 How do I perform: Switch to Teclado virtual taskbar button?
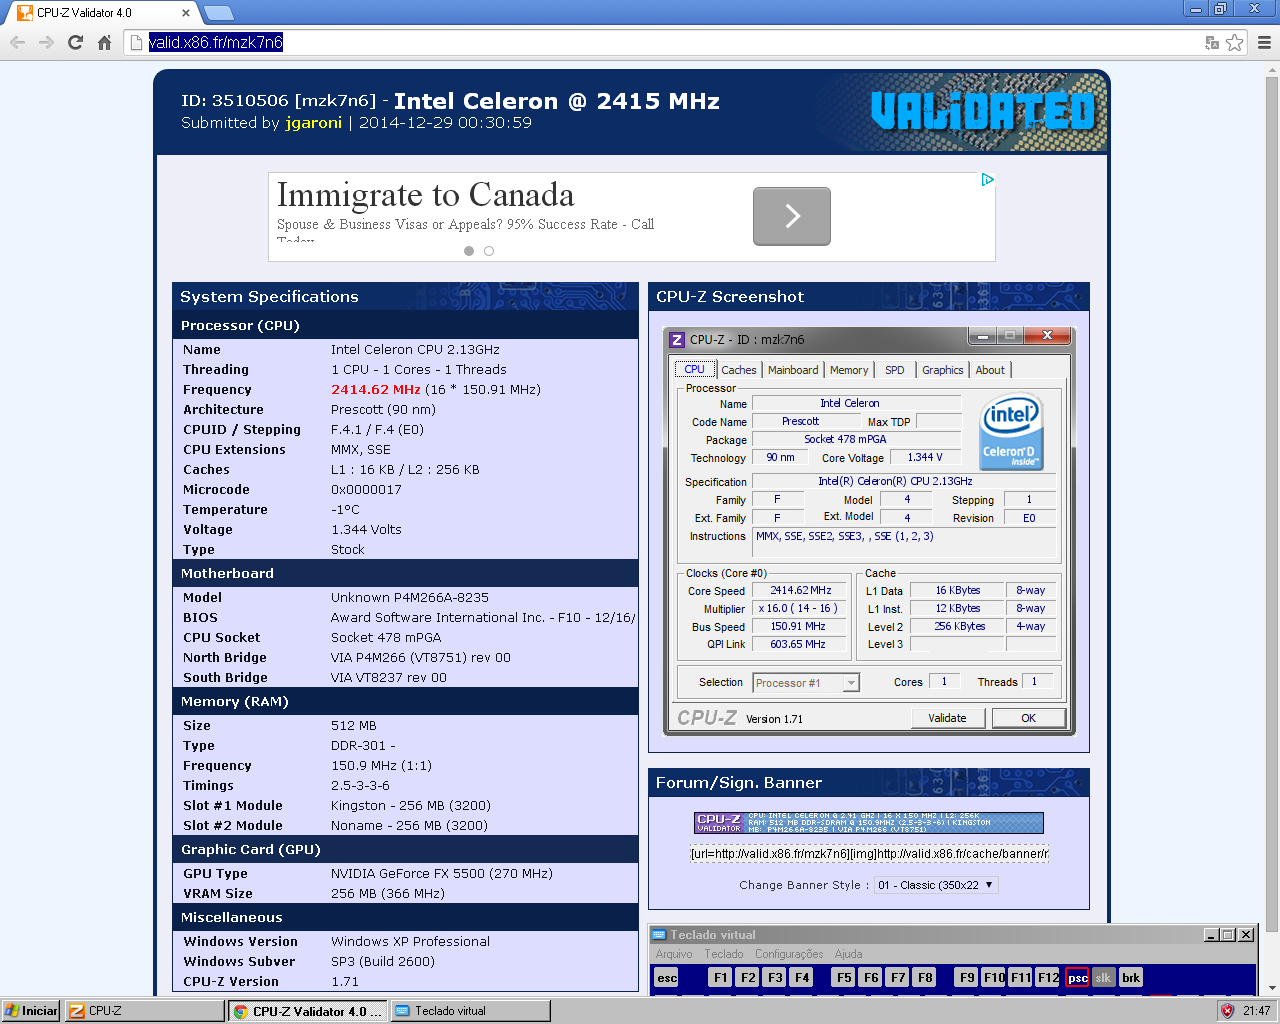click(x=470, y=1011)
